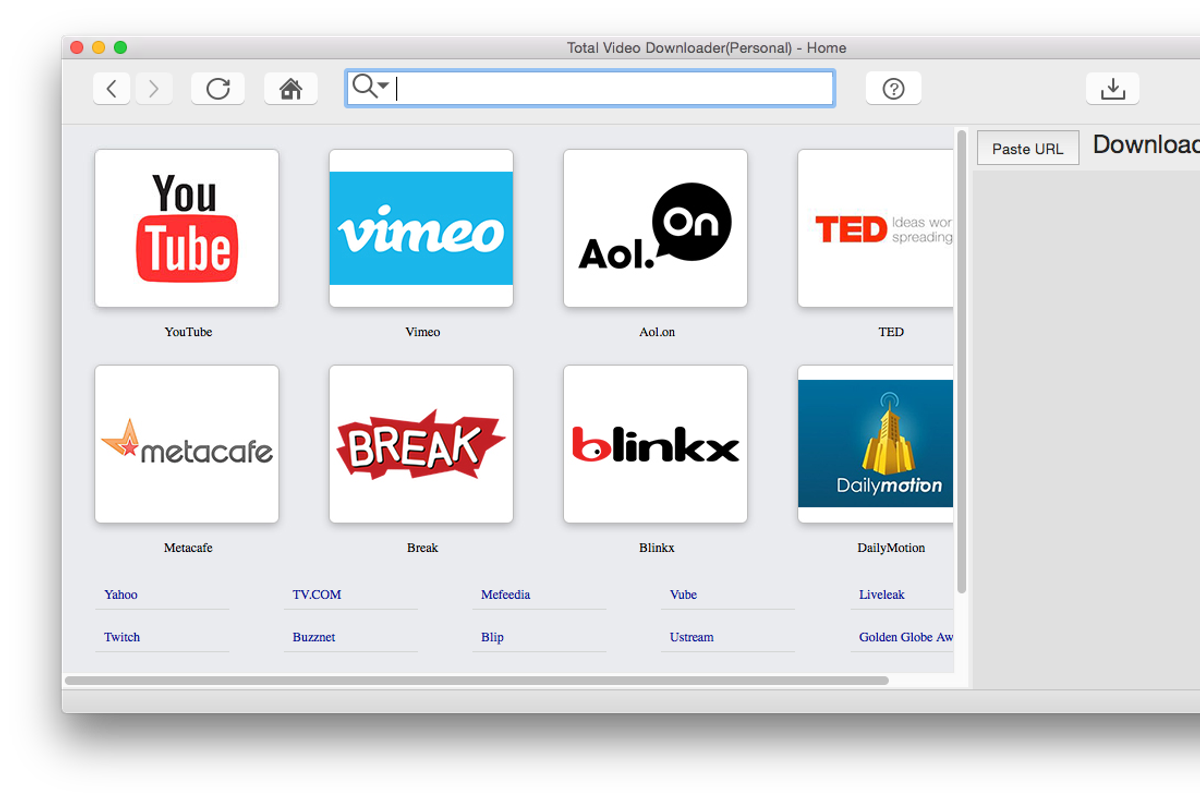The width and height of the screenshot is (1200, 800).
Task: Open the Metacafe site tile
Action: pos(187,444)
